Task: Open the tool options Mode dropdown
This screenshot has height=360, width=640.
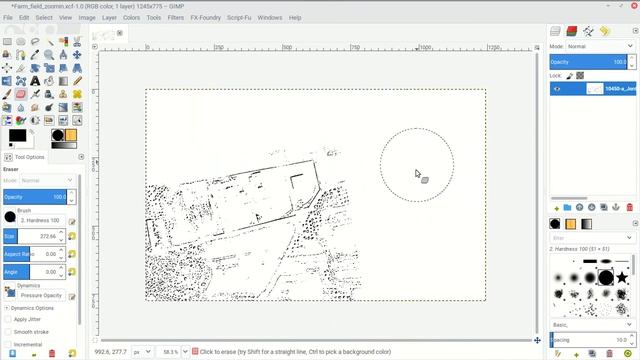Action: coord(47,180)
